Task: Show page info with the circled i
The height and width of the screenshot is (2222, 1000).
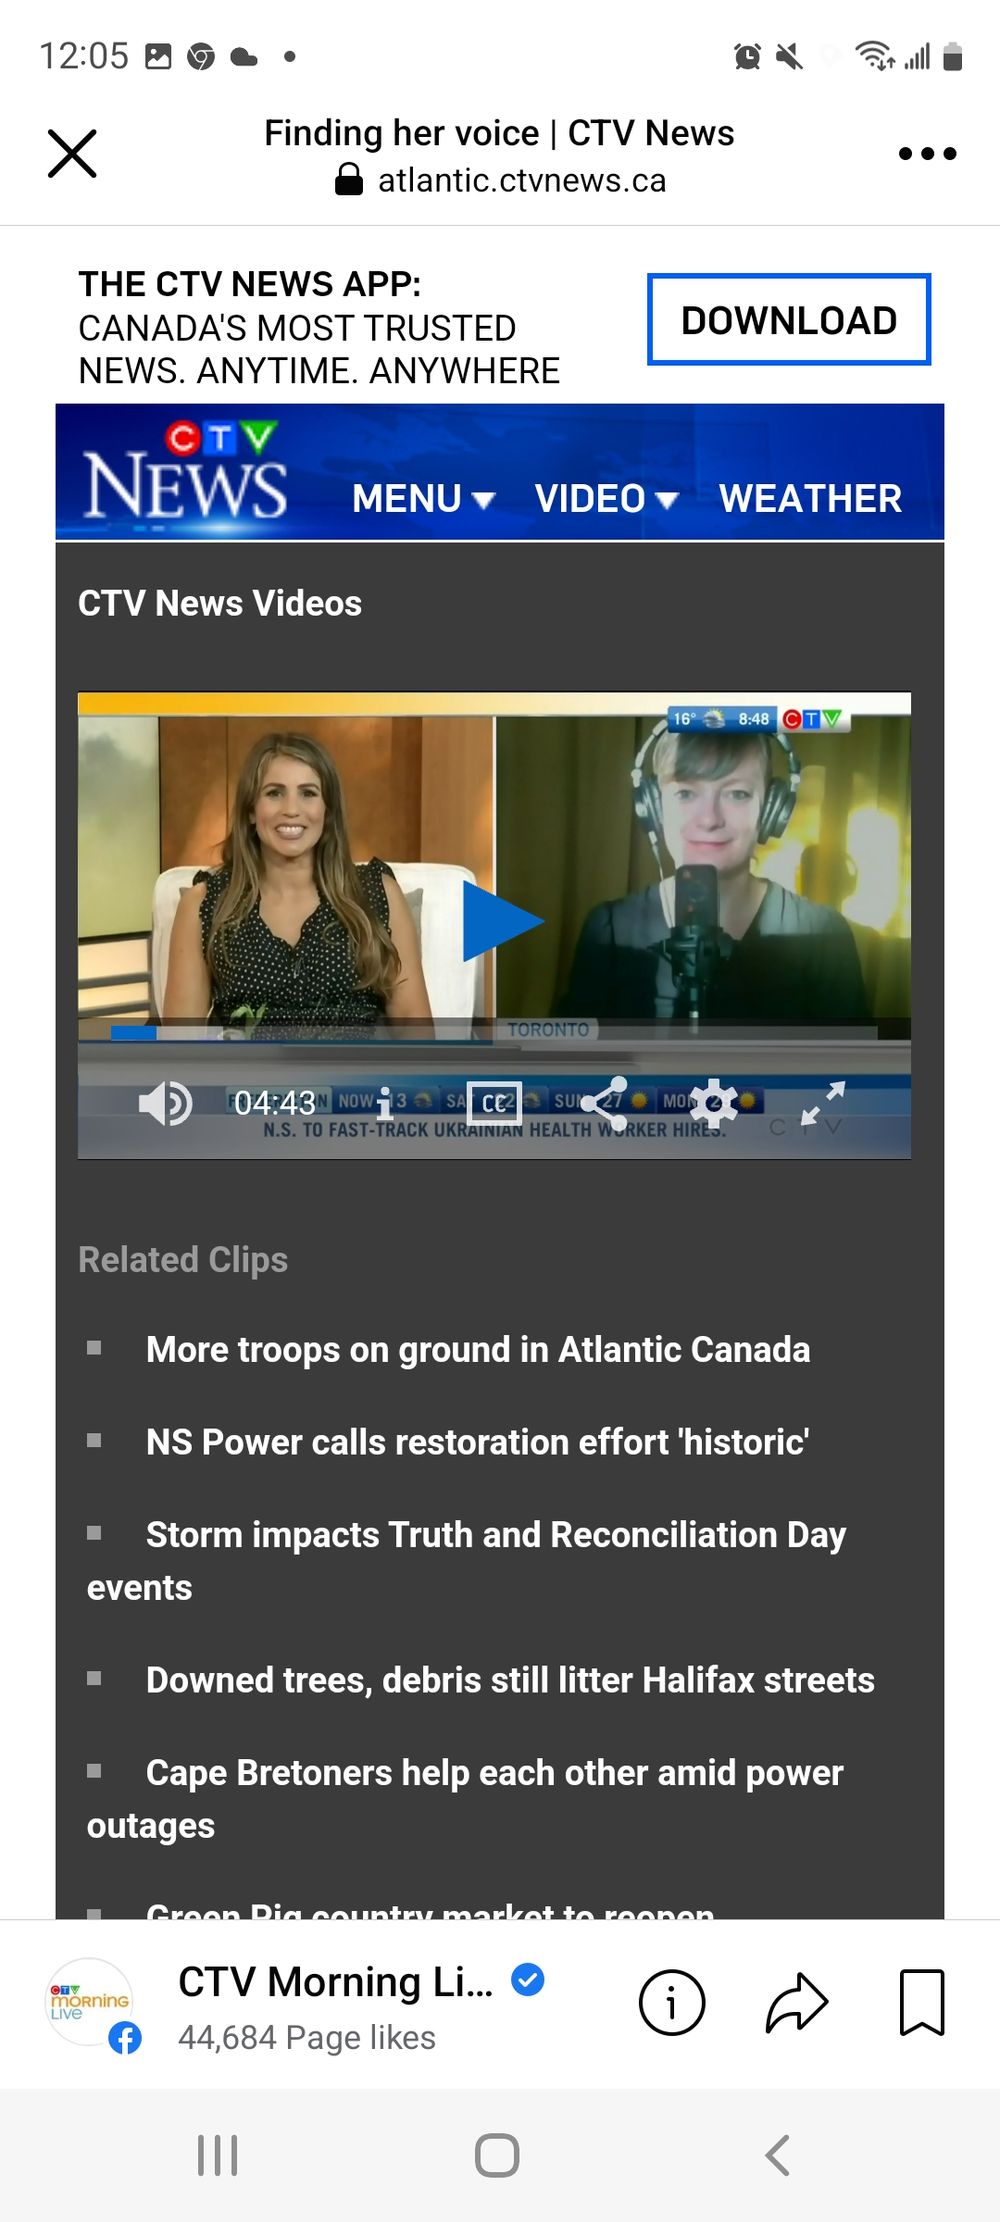Action: (x=671, y=2003)
